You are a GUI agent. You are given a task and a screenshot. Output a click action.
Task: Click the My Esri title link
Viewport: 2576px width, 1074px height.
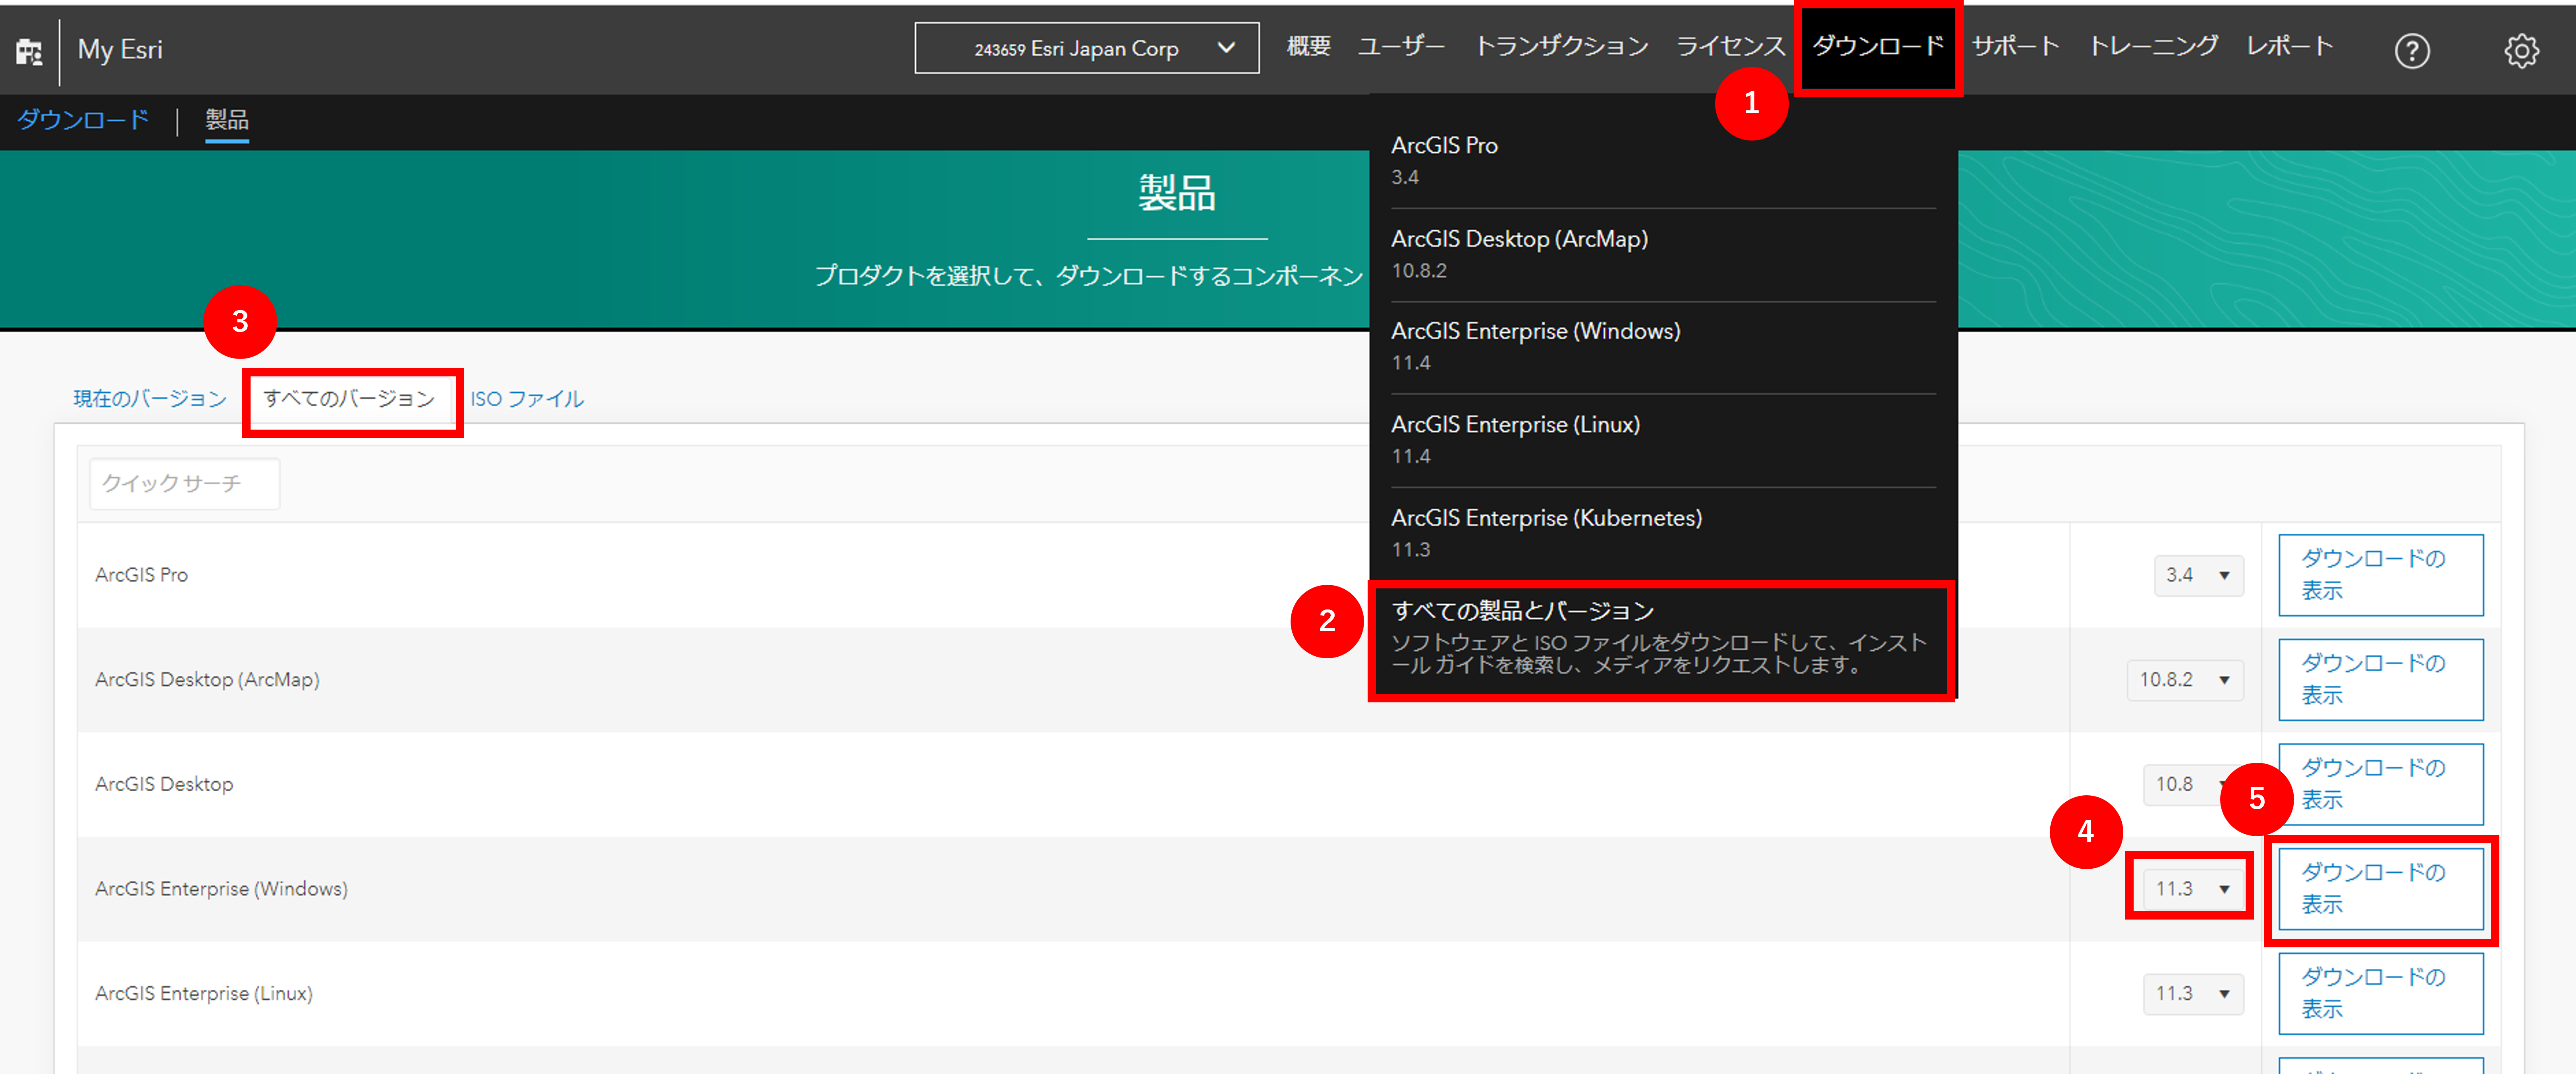click(x=120, y=50)
